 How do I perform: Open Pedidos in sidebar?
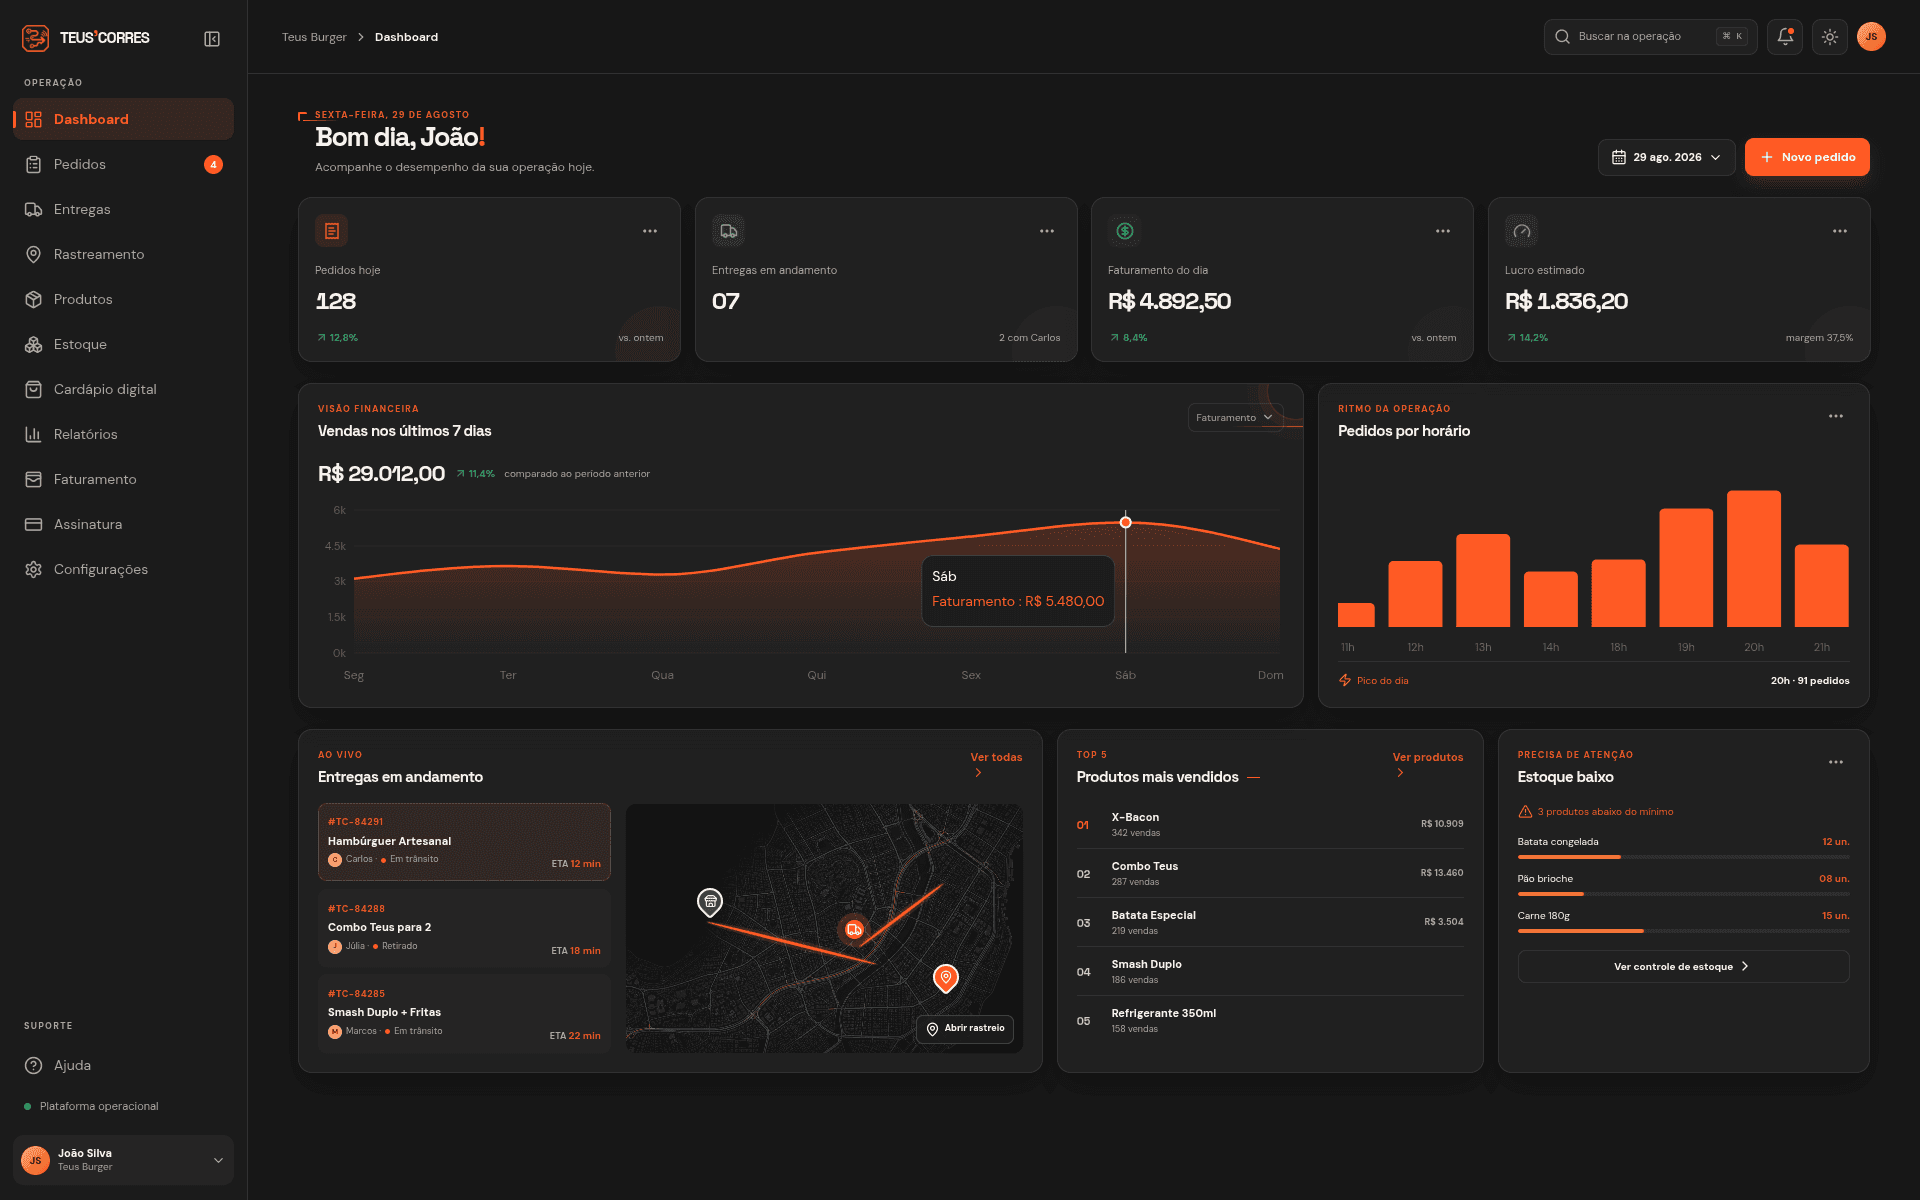123,164
